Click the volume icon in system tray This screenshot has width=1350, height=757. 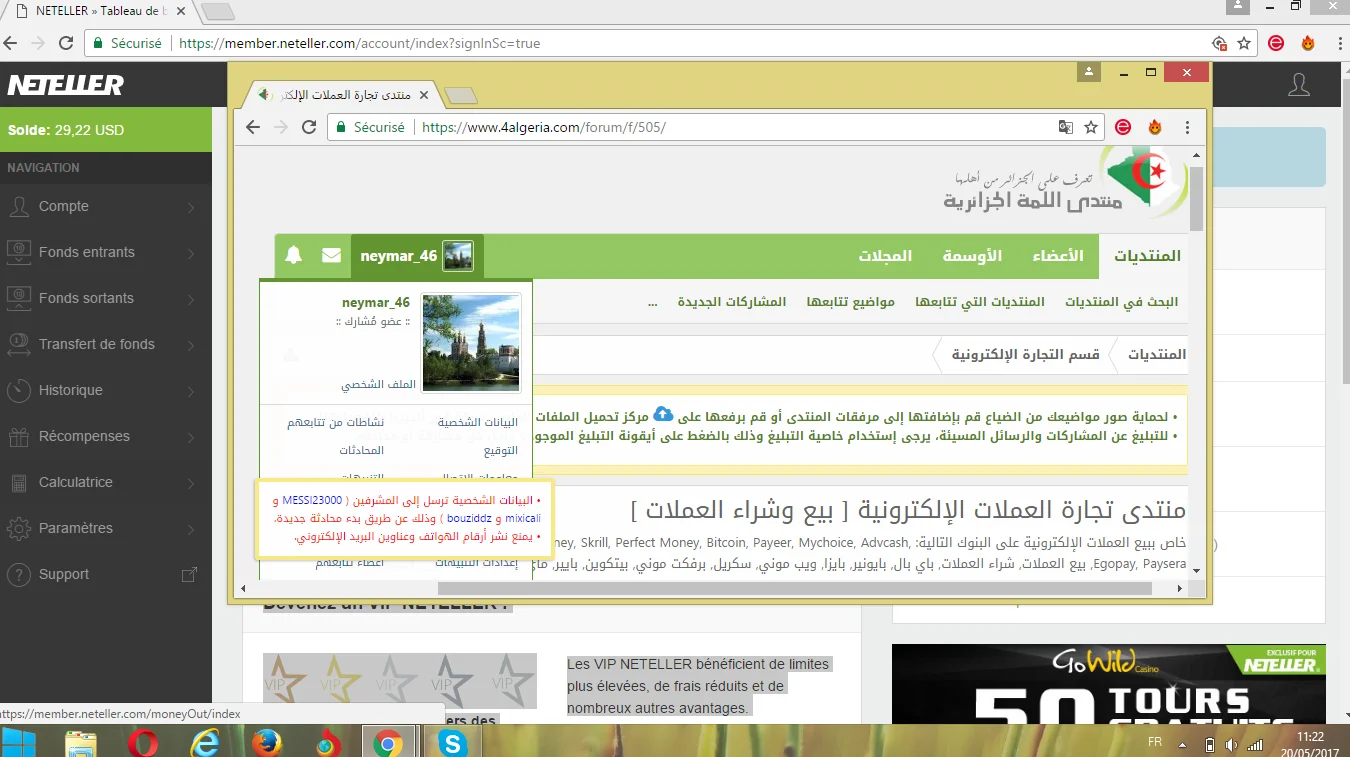coord(1231,745)
